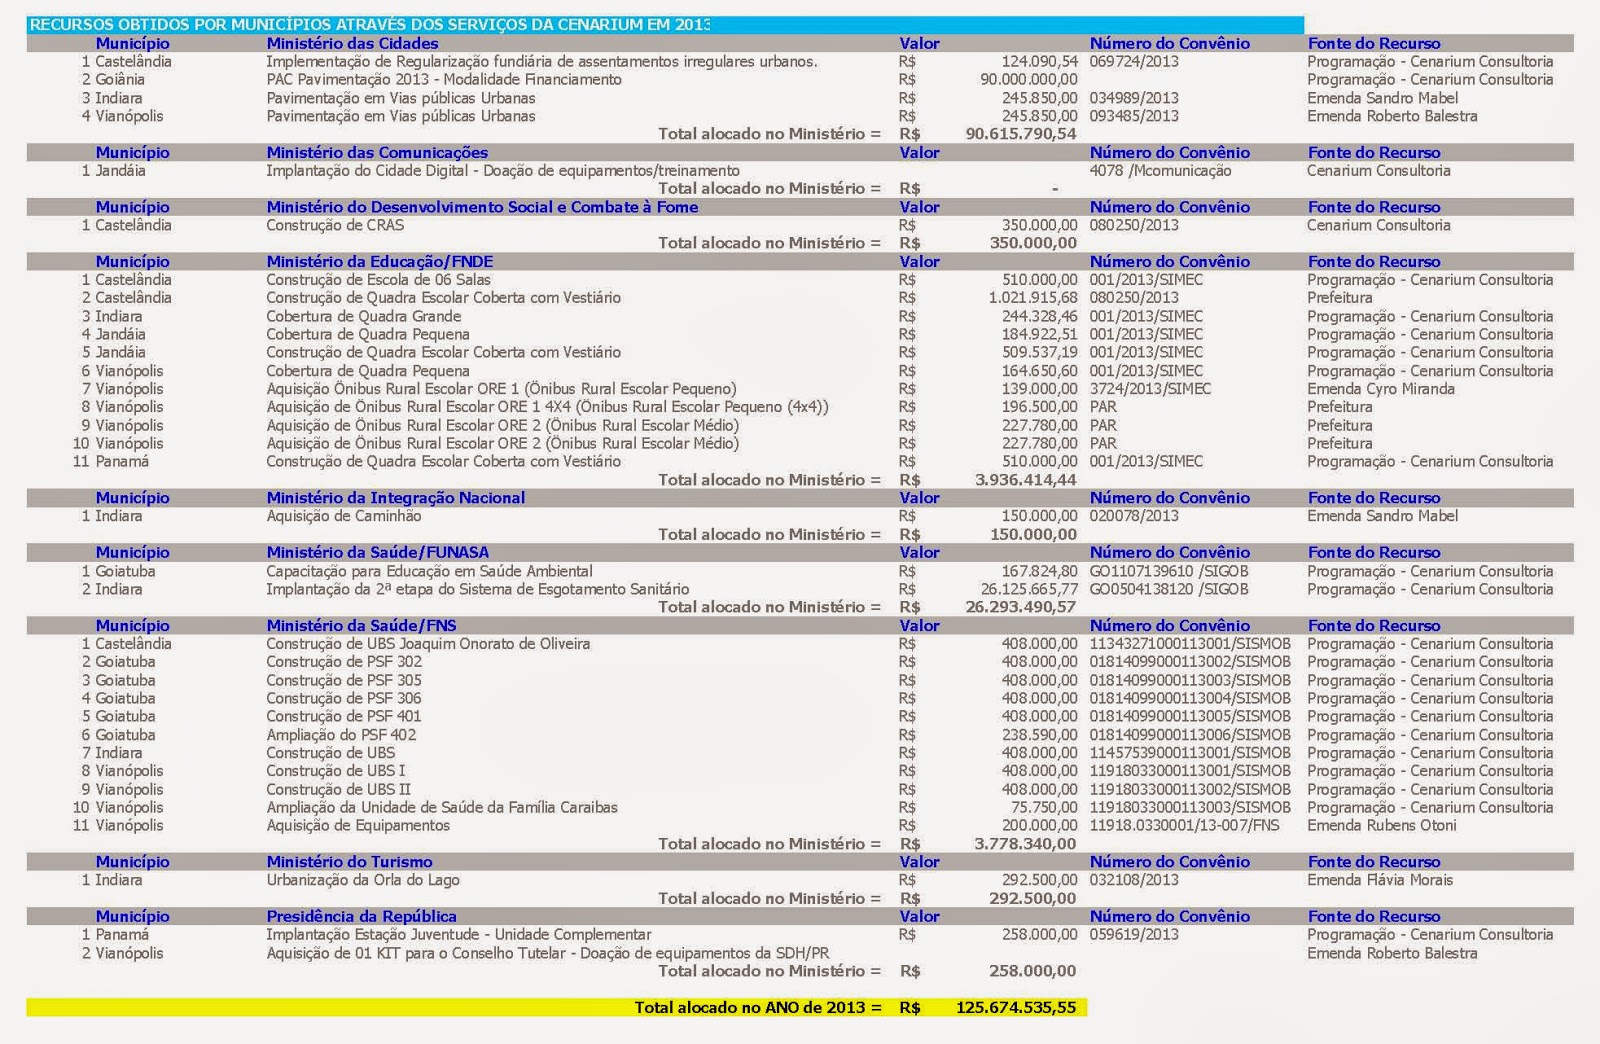Select 'Aquisição de 01 KIT para o Conselho Tutelar' row
This screenshot has height=1044, width=1600.
coord(548,953)
